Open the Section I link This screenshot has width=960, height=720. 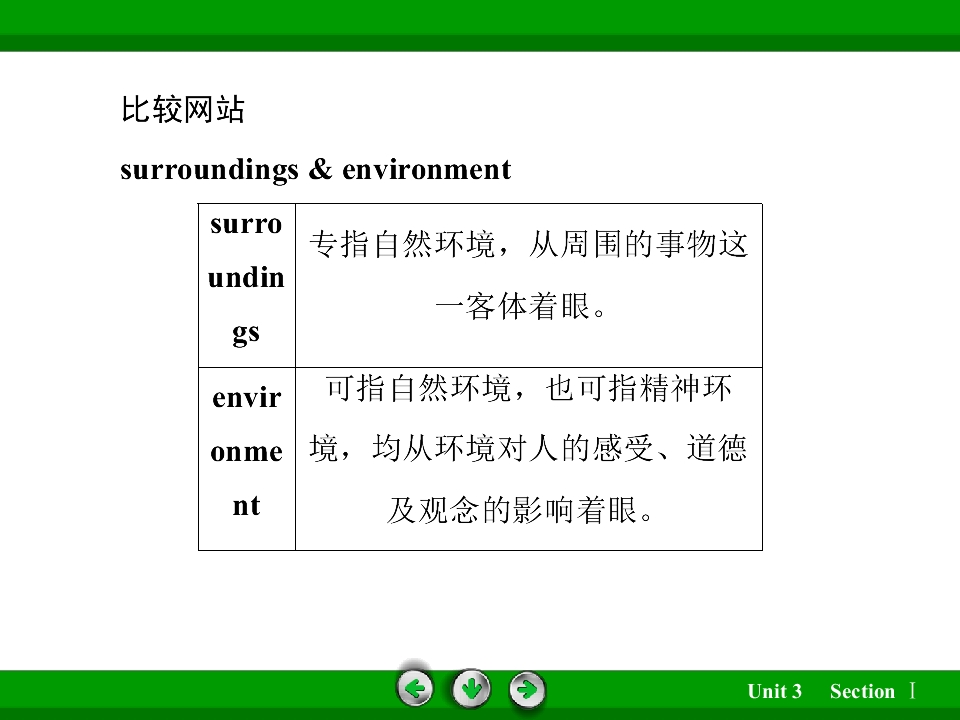872,691
